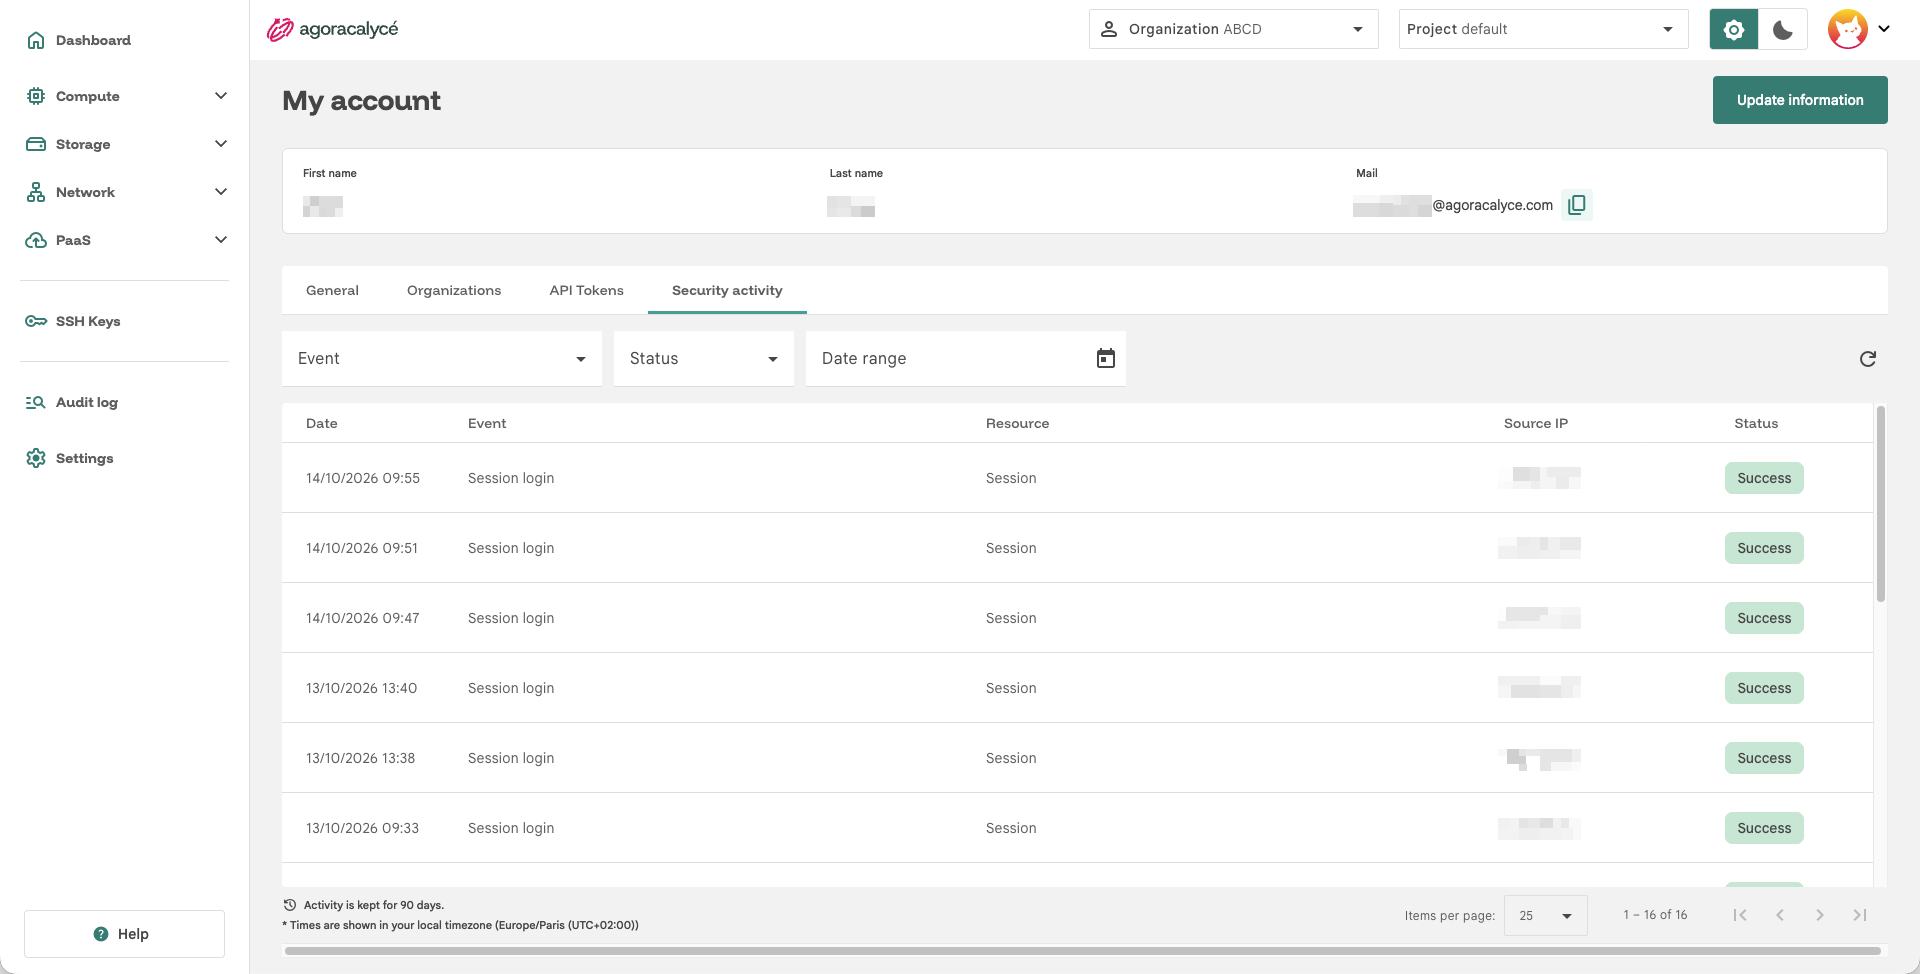Open the Organization ABCD dropdown
The width and height of the screenshot is (1920, 974).
(1233, 29)
